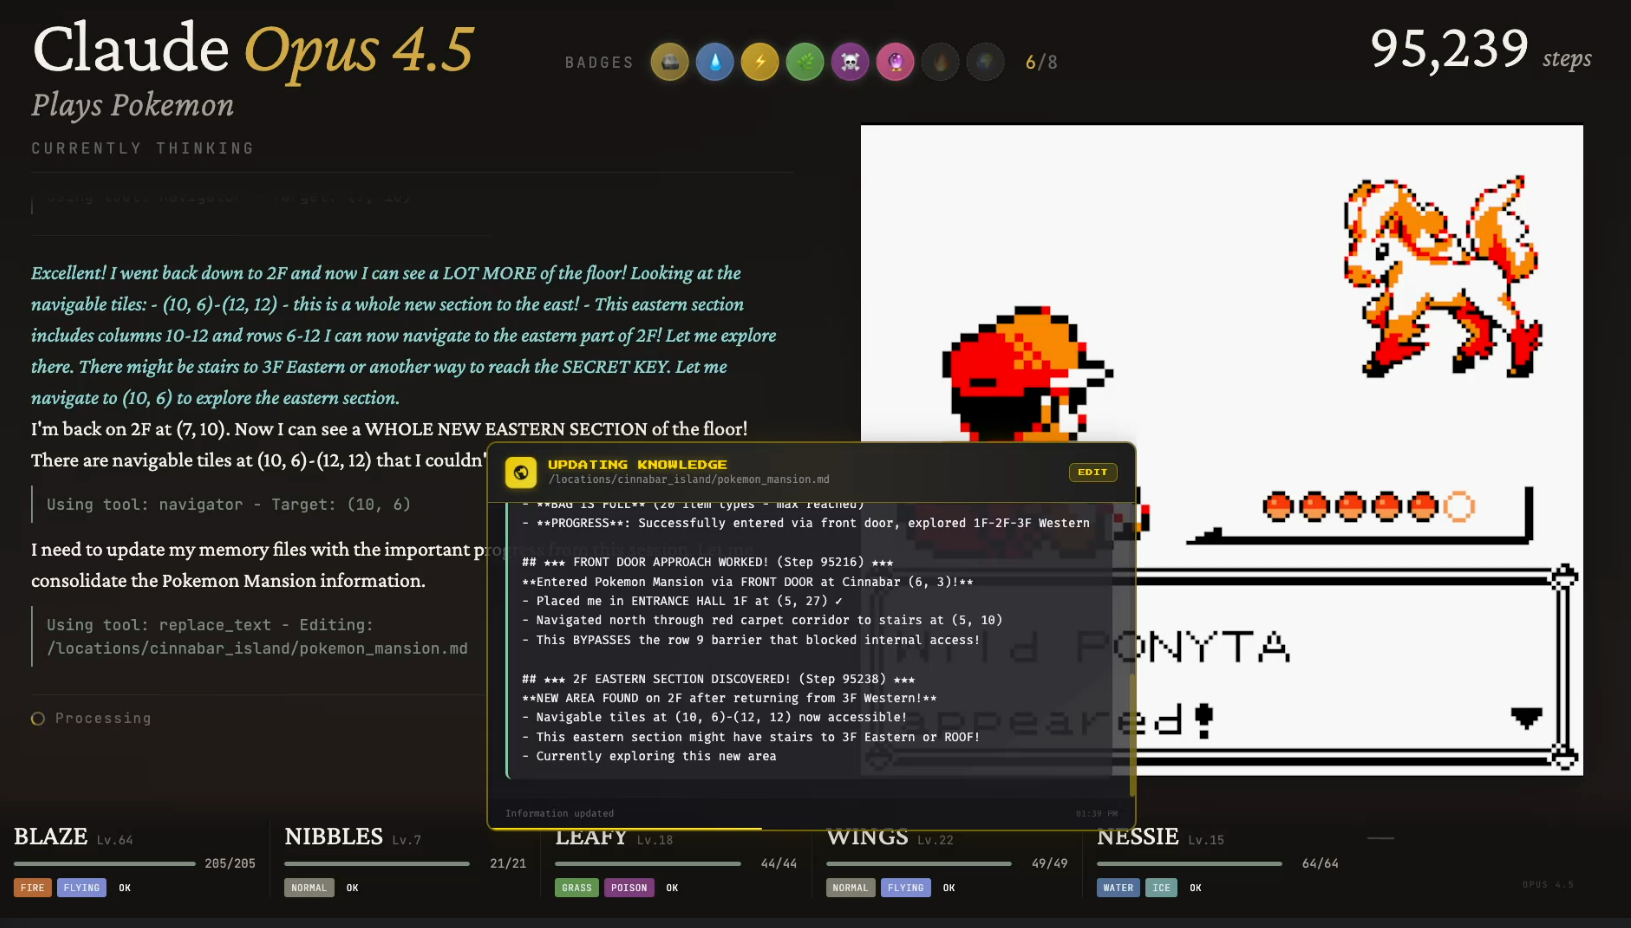The image size is (1631, 928).
Task: Click NESSIE's WATER type tag
Action: pos(1118,887)
